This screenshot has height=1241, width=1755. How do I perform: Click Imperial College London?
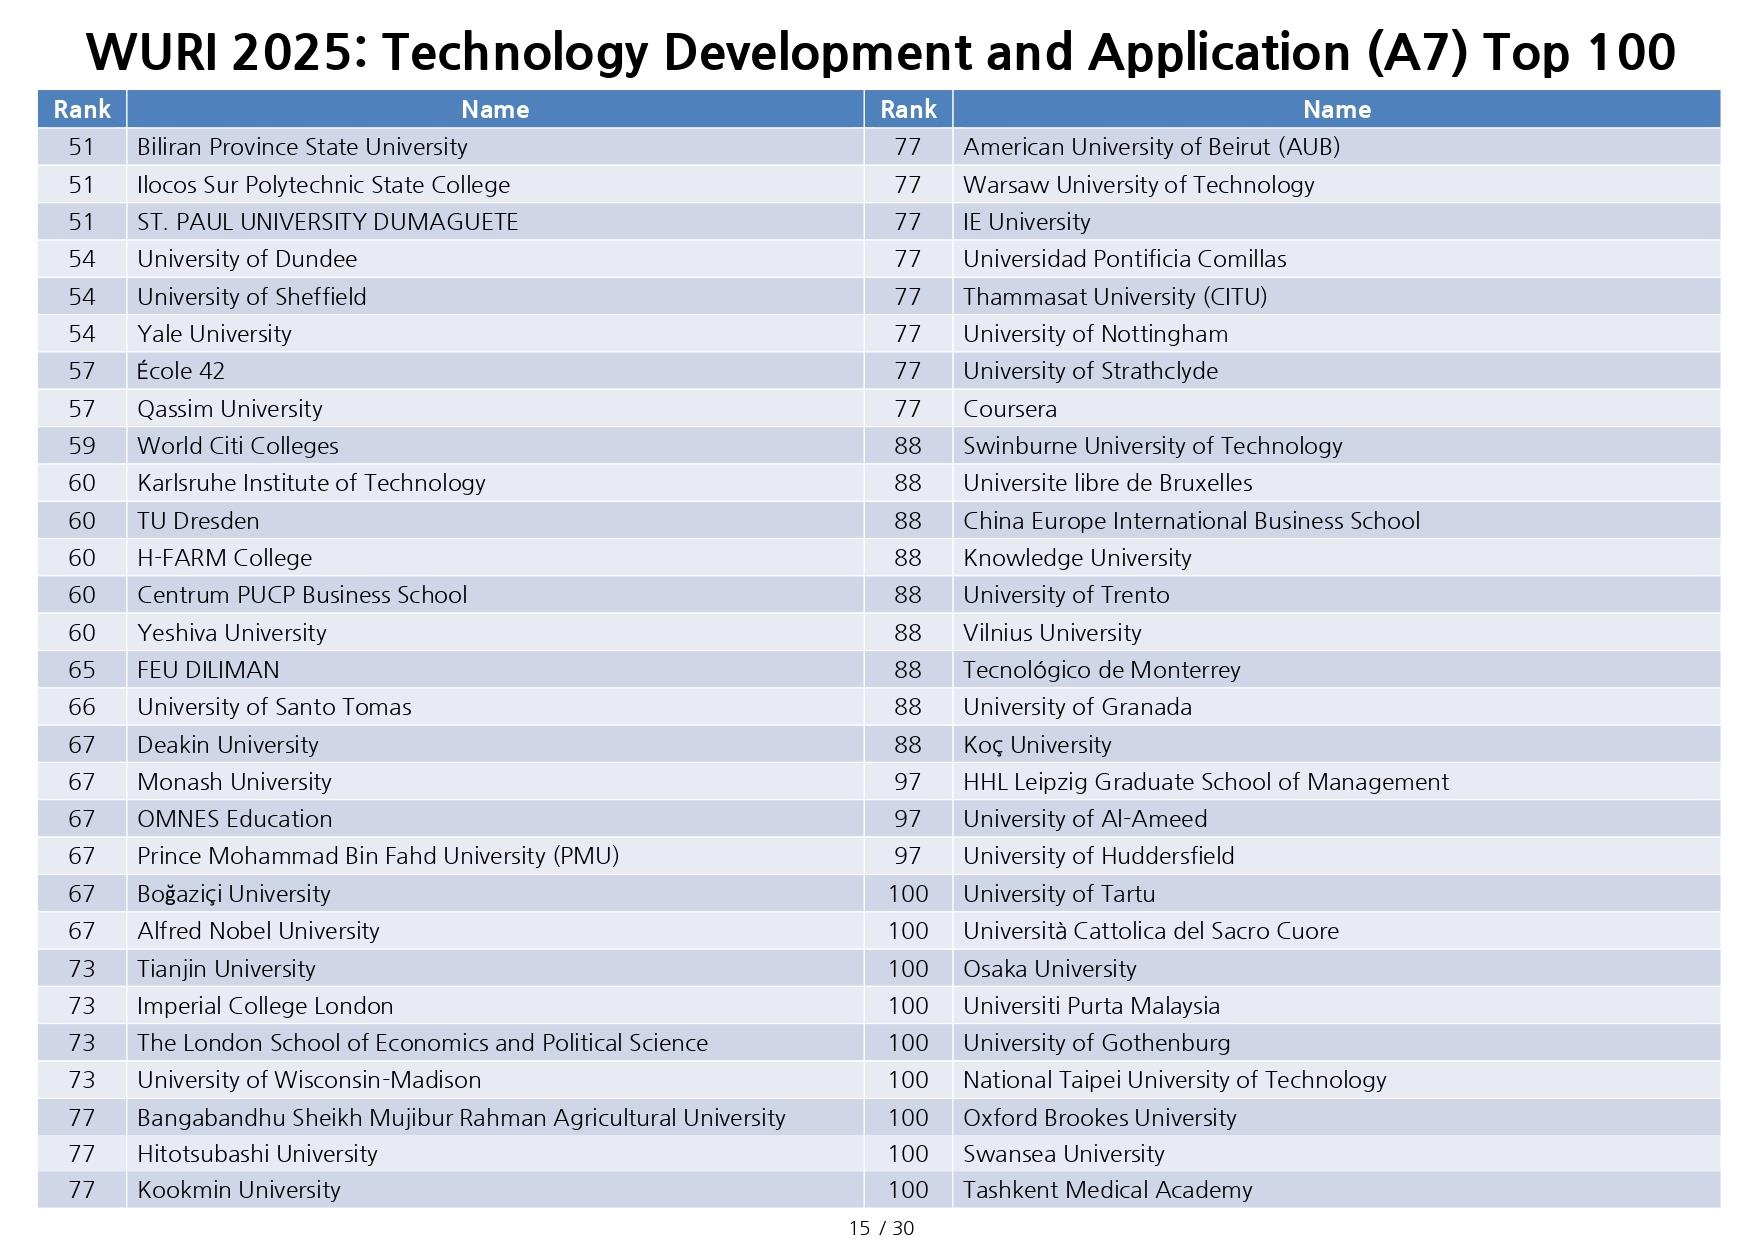point(265,1006)
